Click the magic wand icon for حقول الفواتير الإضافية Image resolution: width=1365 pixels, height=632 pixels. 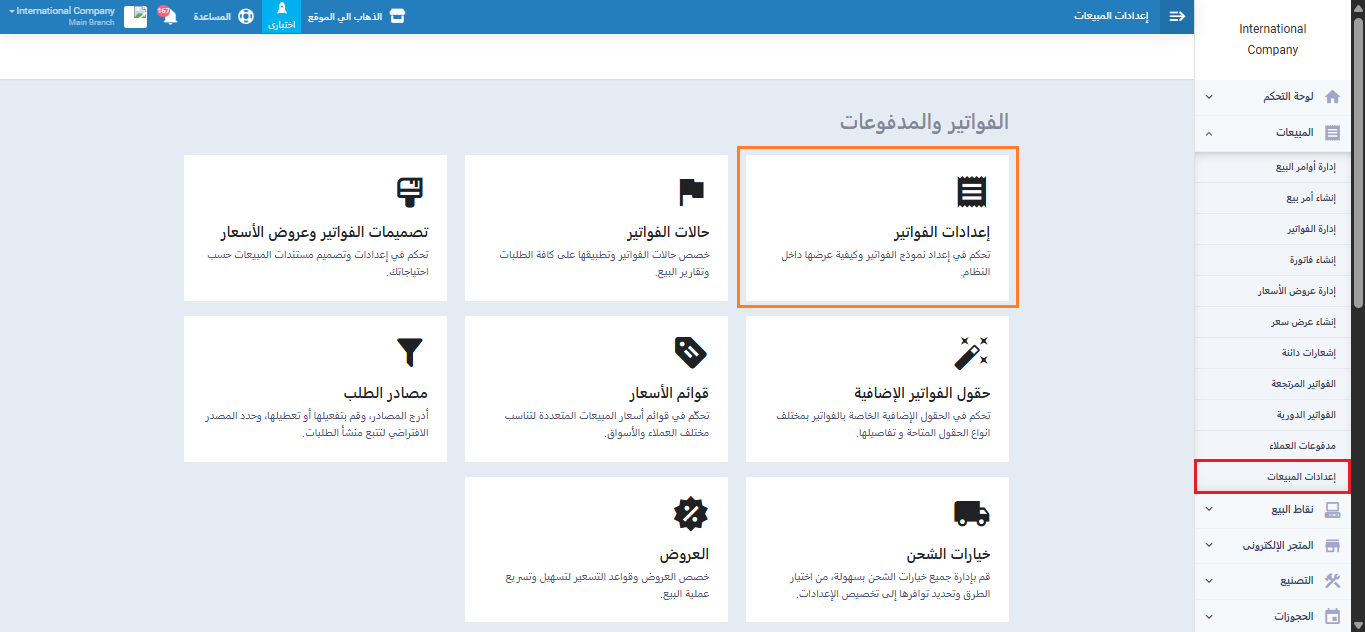tap(972, 352)
